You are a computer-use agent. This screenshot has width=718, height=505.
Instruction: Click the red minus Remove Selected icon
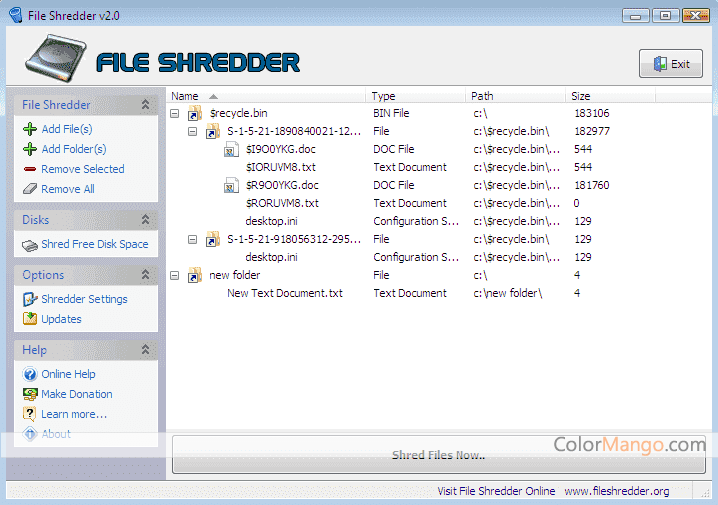pos(30,169)
